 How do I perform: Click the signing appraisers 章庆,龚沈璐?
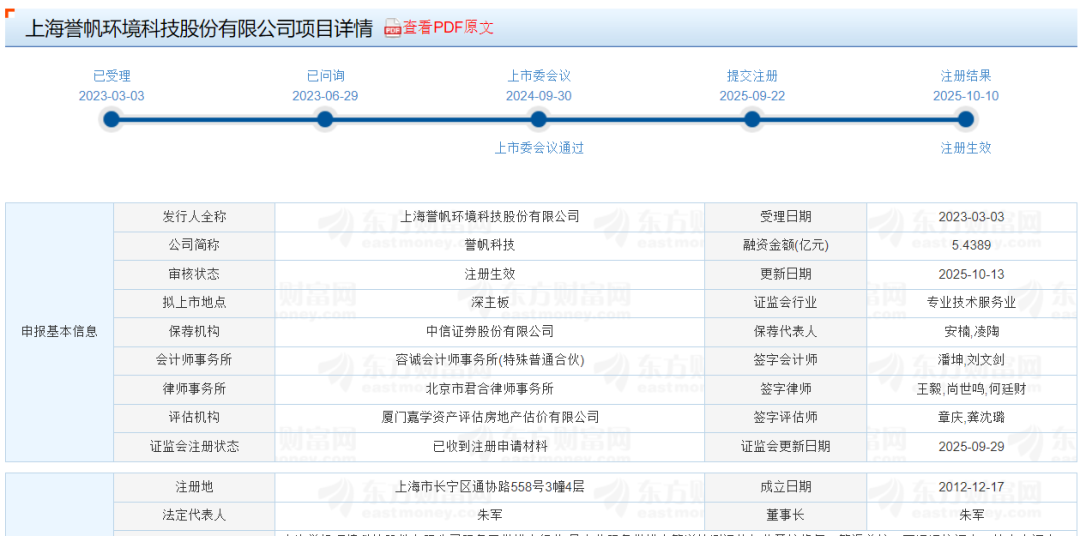coord(971,418)
